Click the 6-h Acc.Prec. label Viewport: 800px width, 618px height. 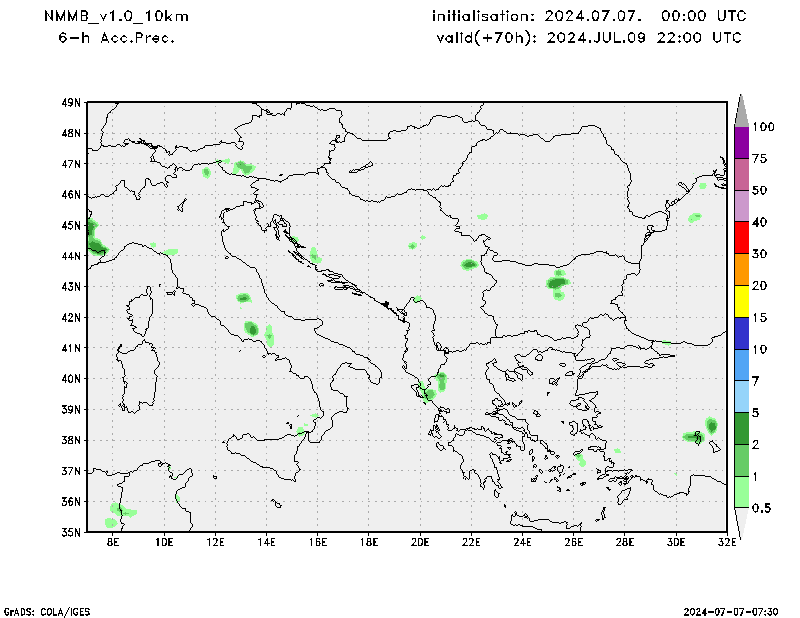(x=116, y=38)
